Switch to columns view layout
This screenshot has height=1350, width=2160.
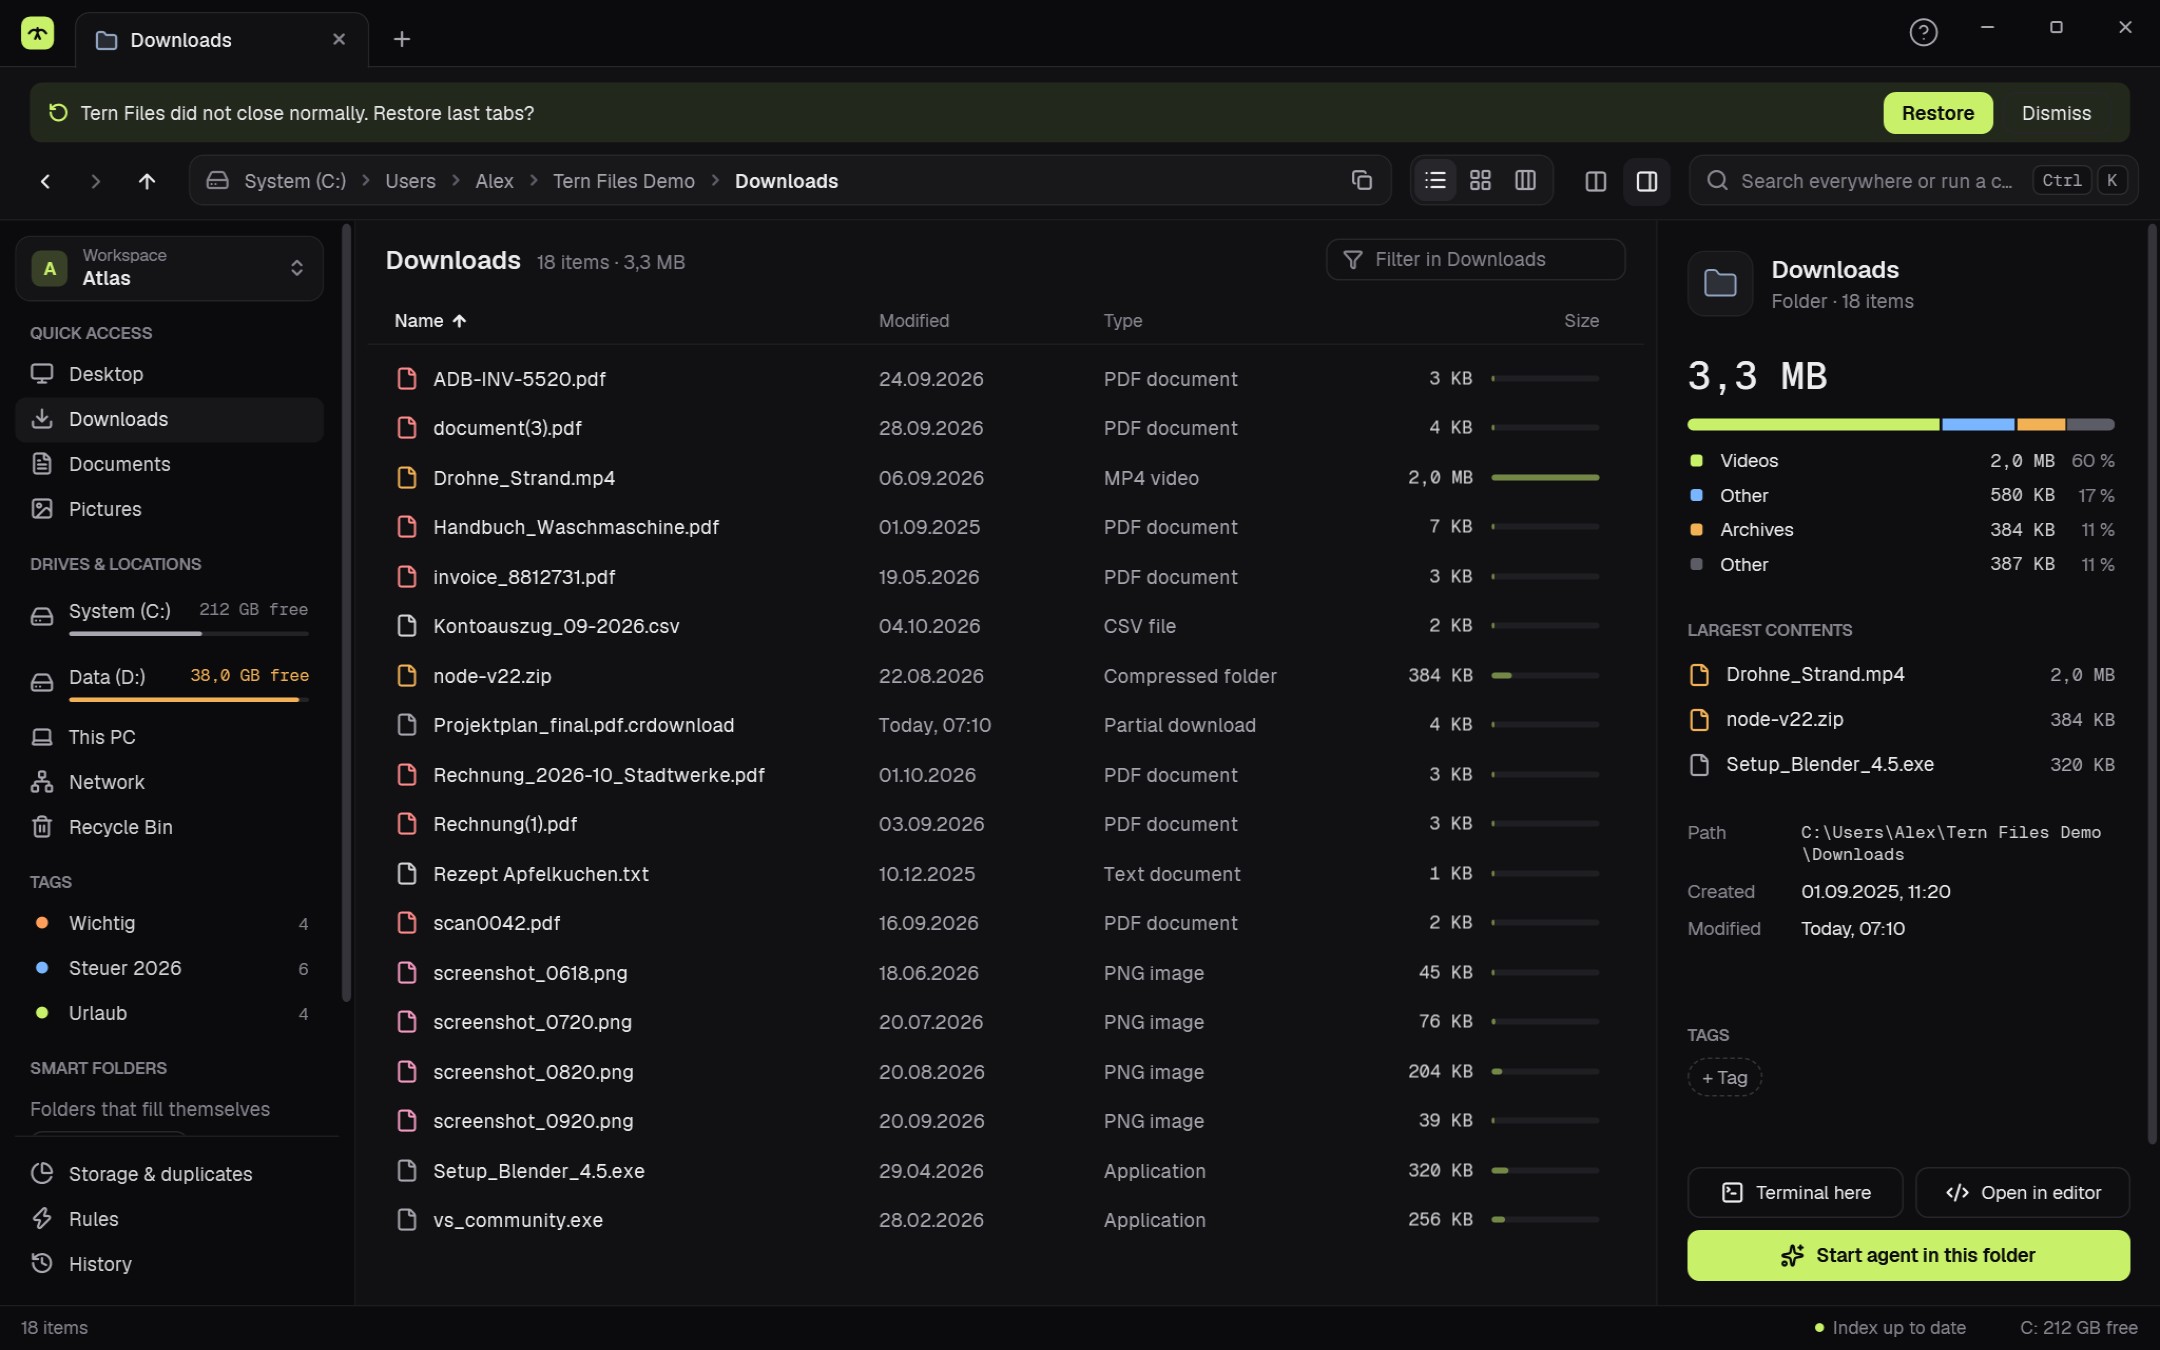[1525, 180]
